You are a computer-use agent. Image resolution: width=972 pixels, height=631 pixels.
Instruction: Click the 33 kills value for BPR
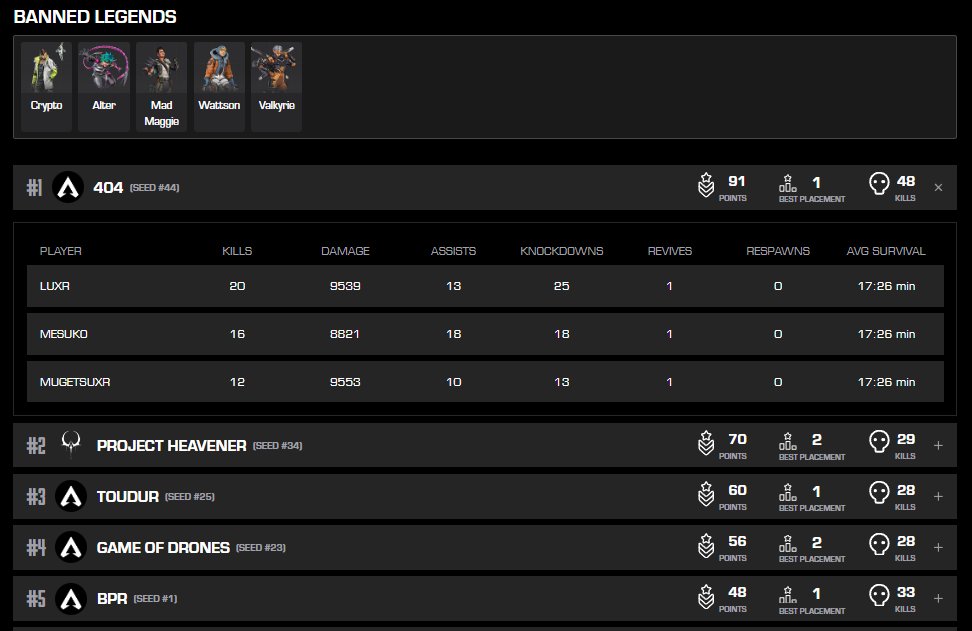click(906, 592)
